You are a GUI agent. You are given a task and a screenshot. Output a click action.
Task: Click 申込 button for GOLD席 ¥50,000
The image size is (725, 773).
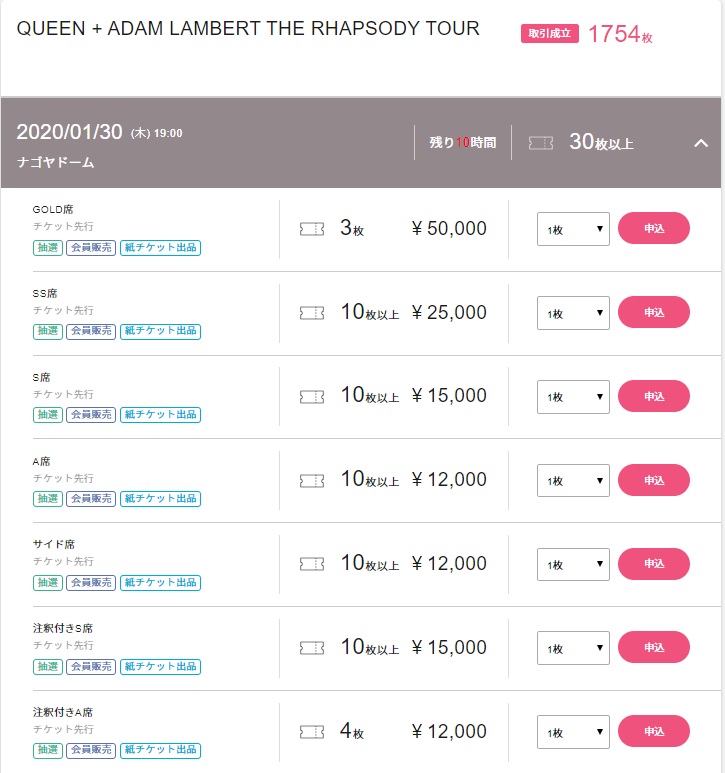coord(654,228)
